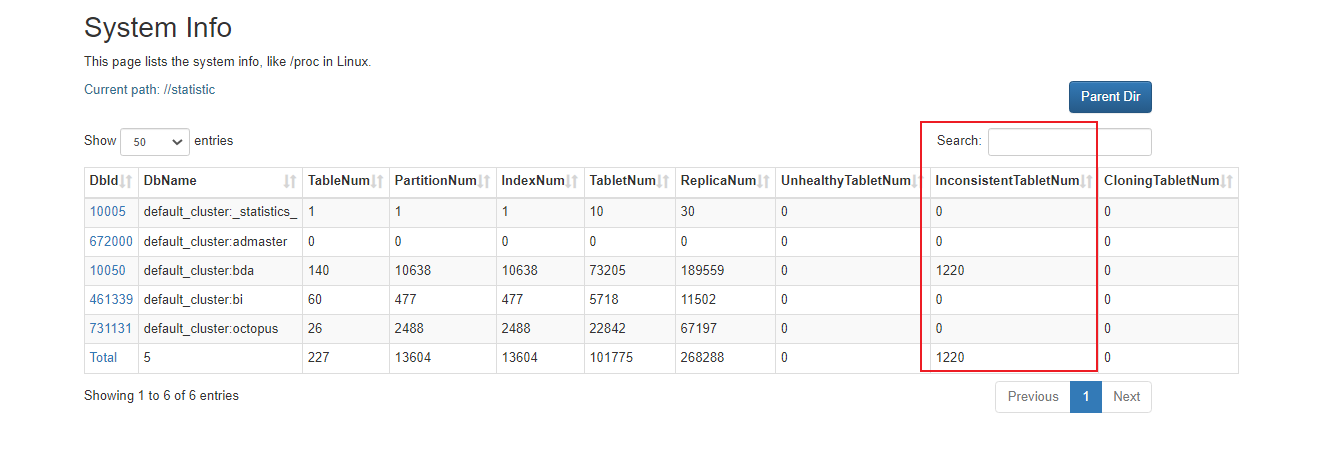1332x461 pixels.
Task: Select page 1 in pagination
Action: tap(1085, 397)
